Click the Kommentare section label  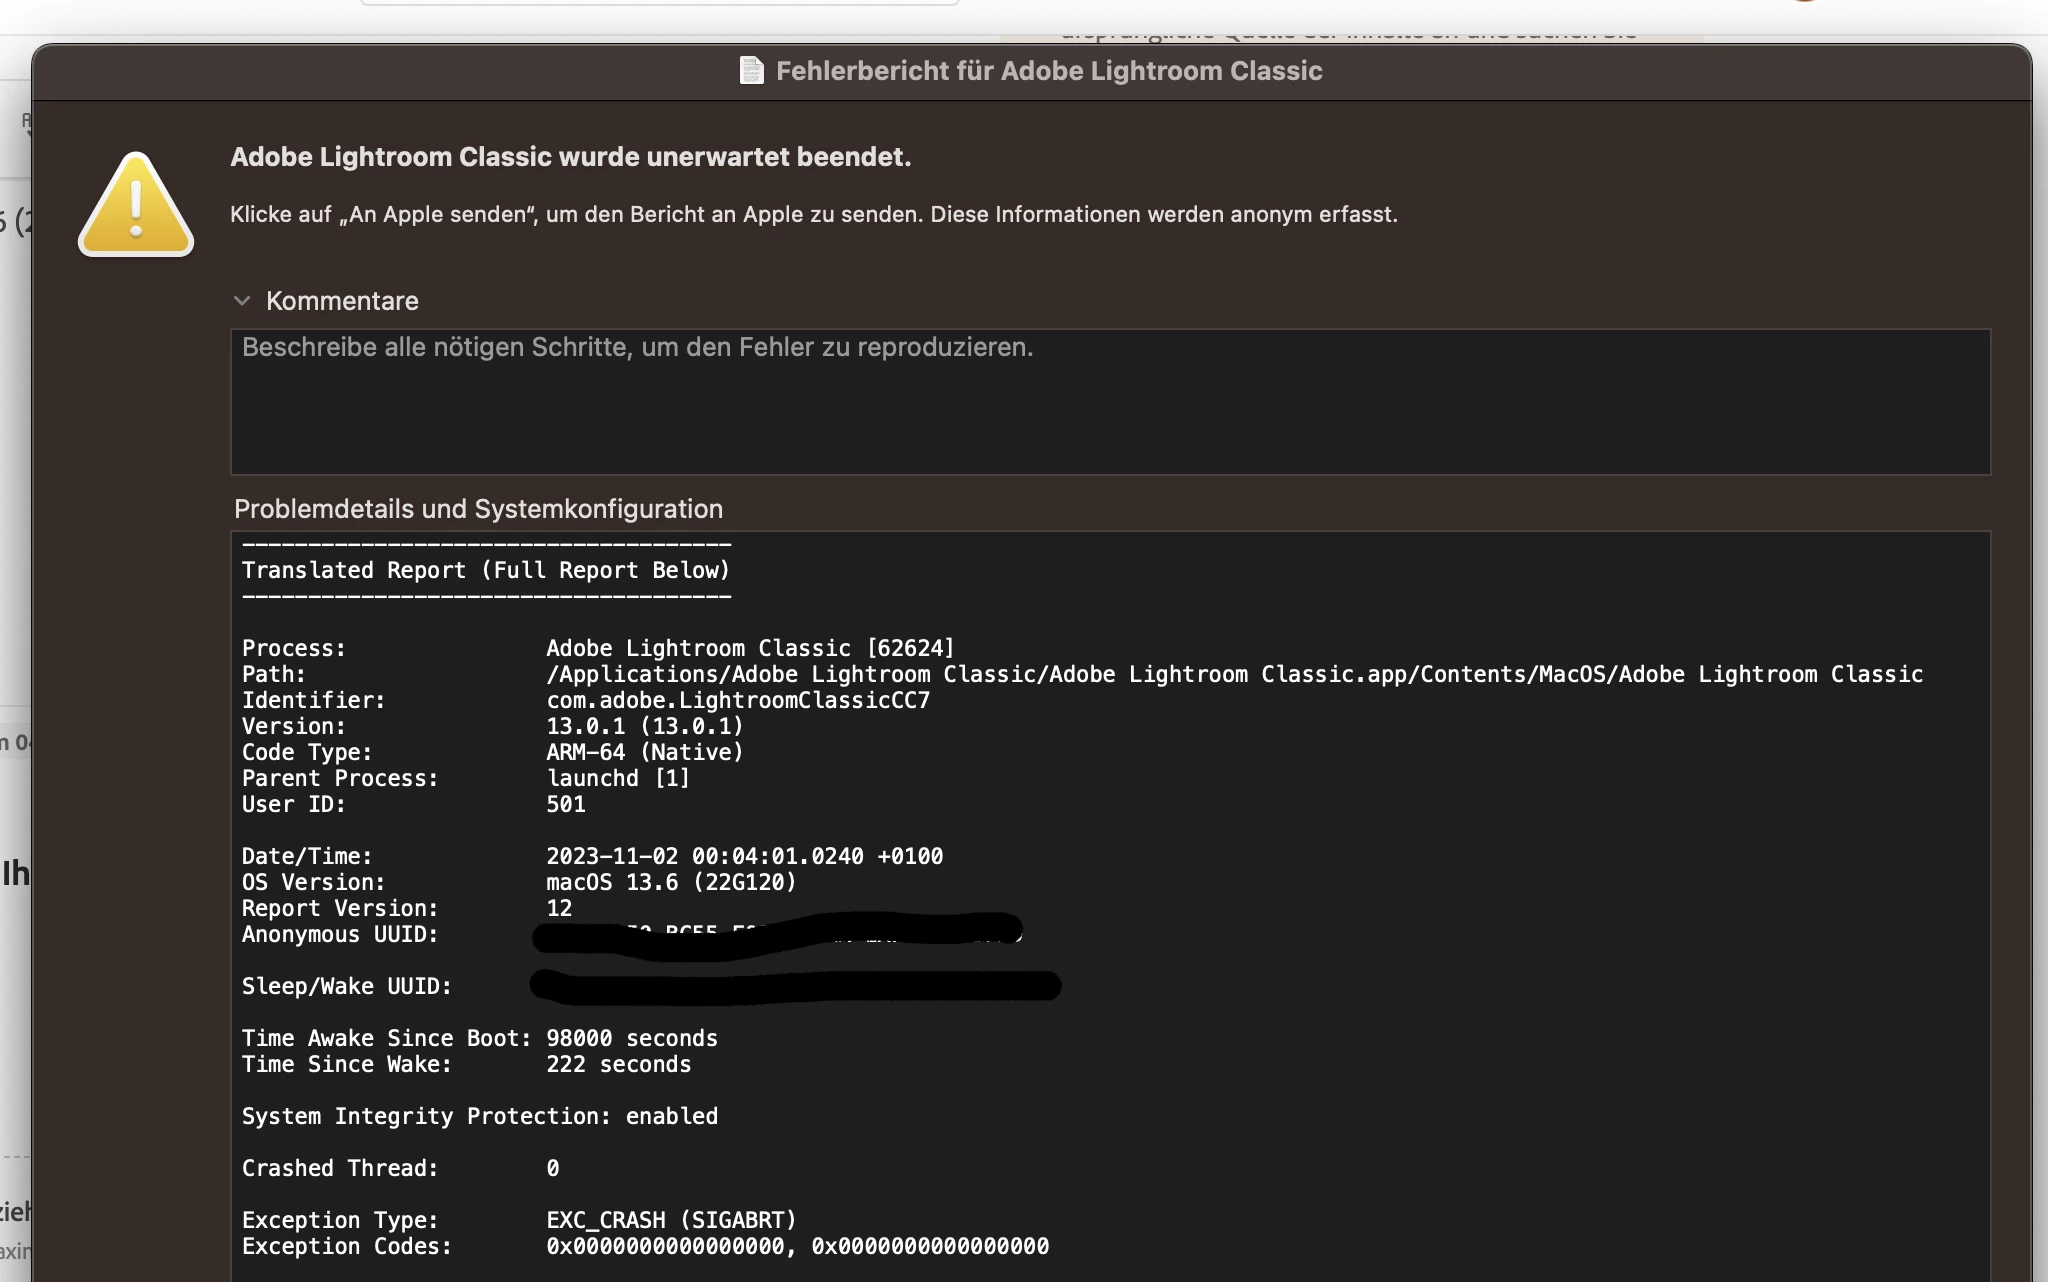pyautogui.click(x=342, y=301)
